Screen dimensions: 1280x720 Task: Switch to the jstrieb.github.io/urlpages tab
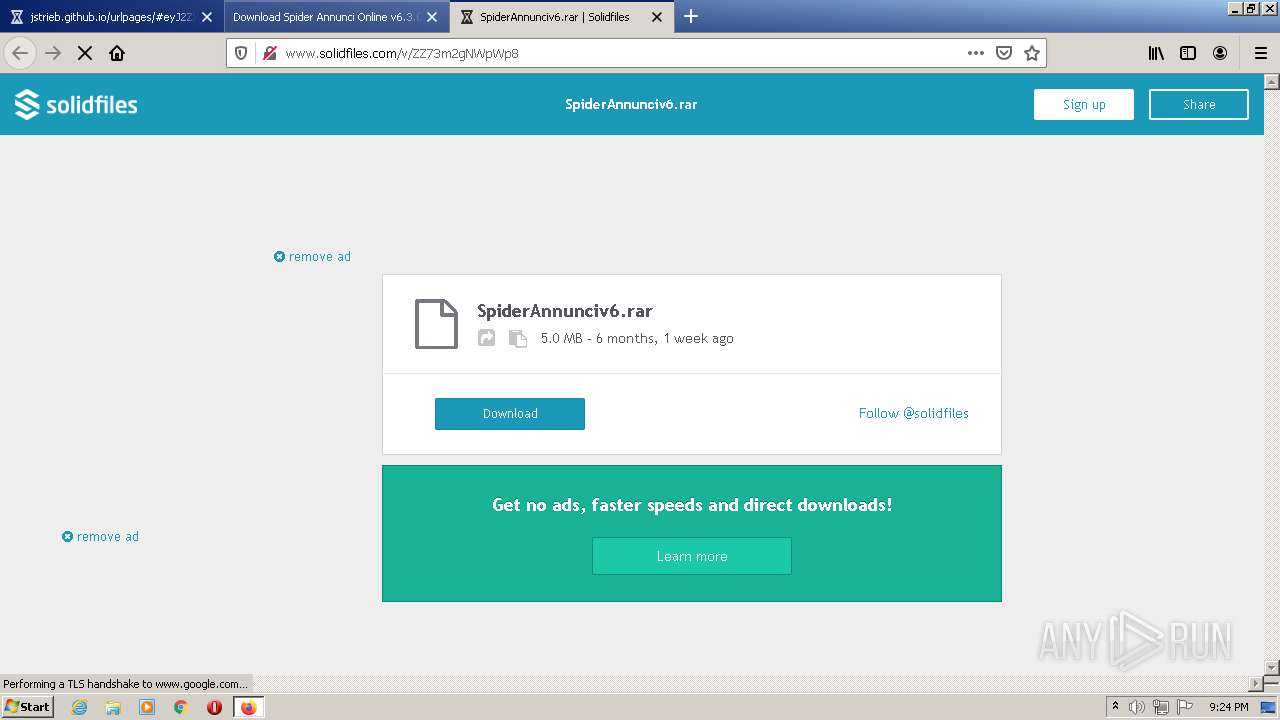[112, 17]
